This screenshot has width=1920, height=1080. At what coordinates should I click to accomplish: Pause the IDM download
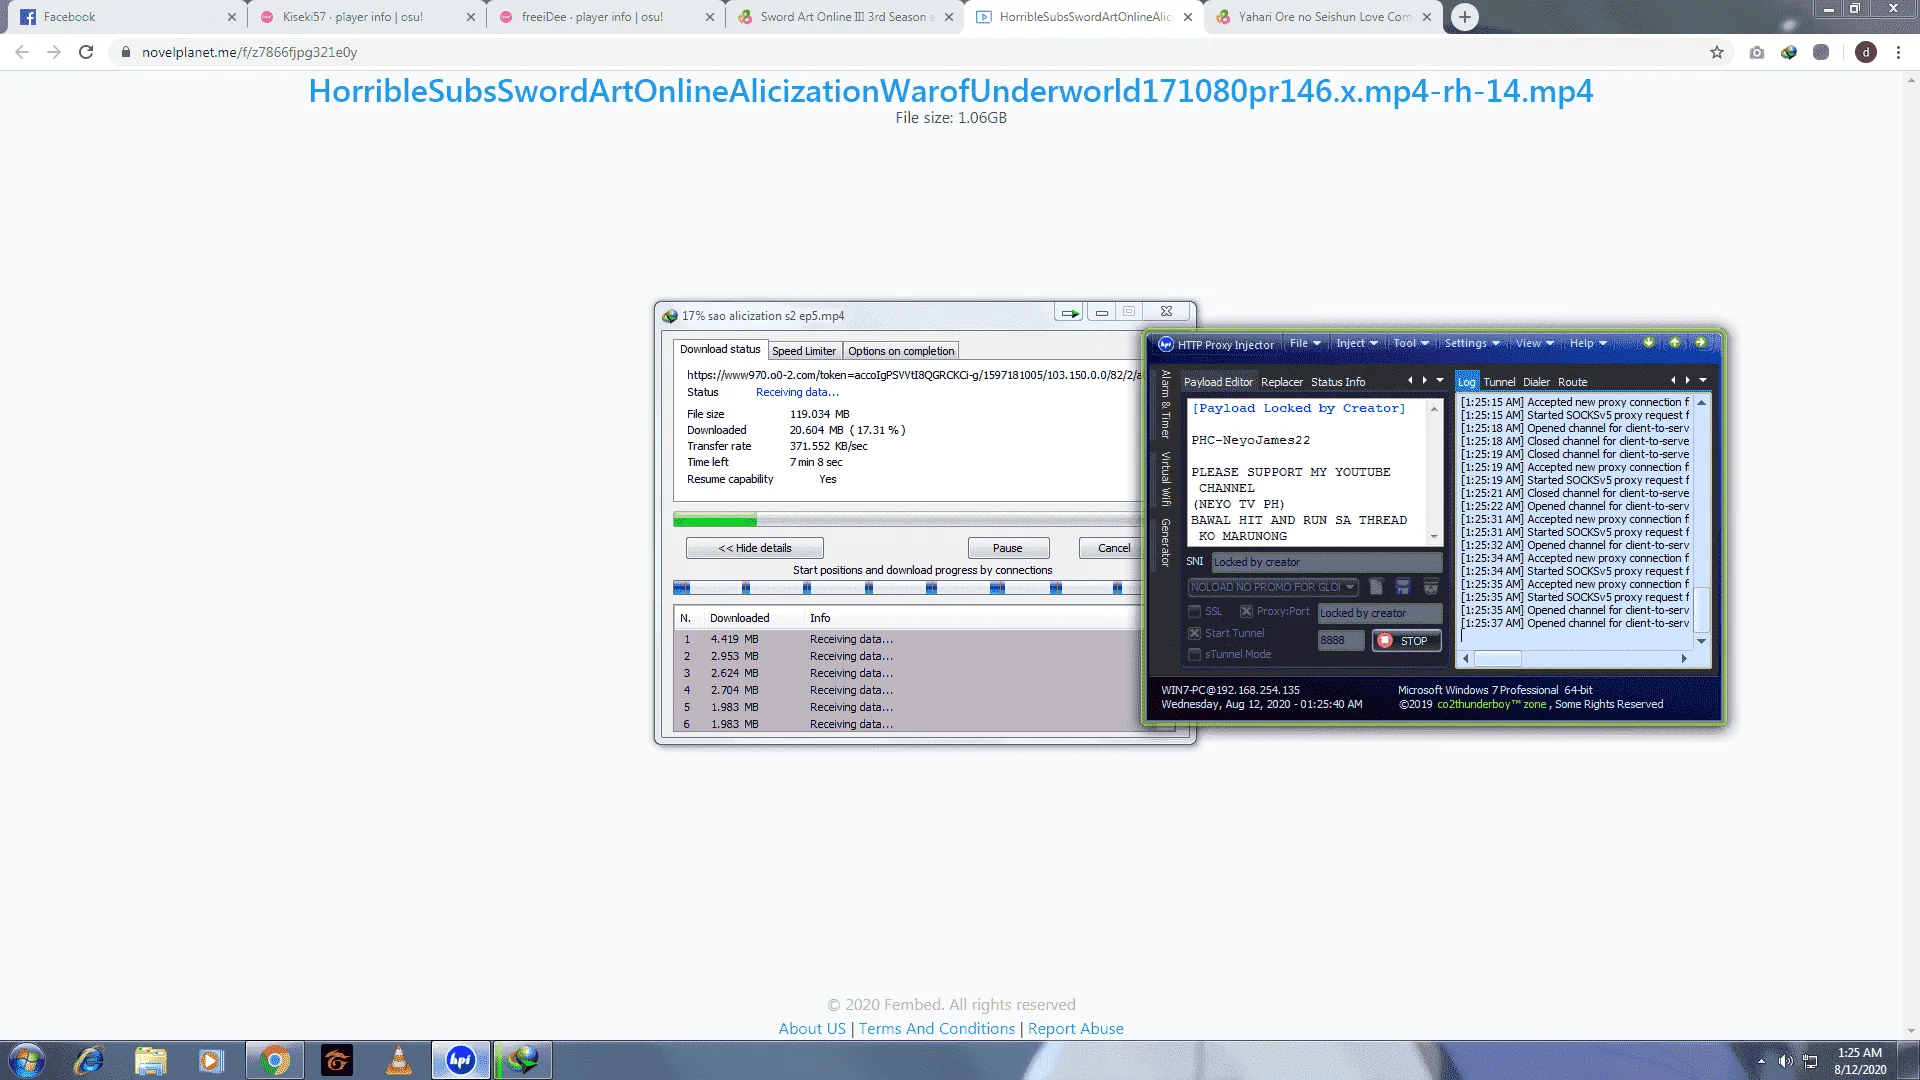pos(1008,548)
